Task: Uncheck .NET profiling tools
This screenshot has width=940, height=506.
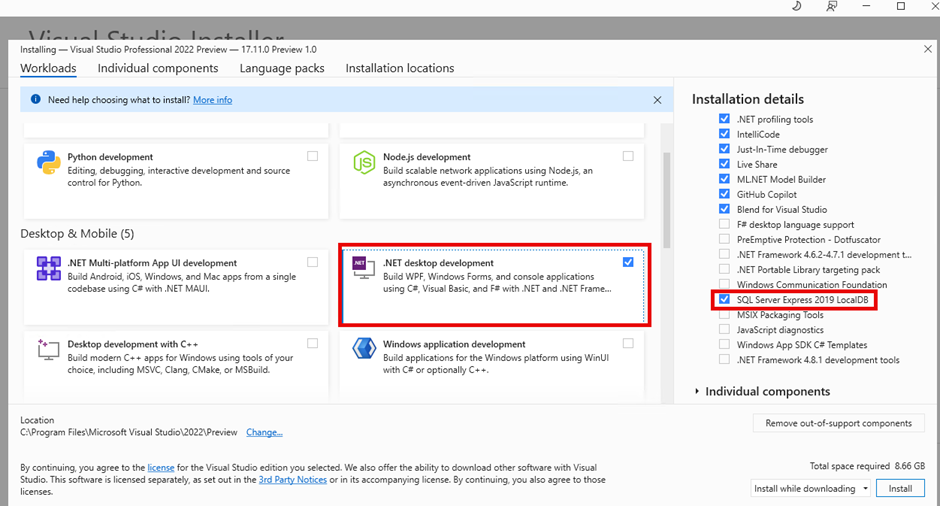Action: 724,119
